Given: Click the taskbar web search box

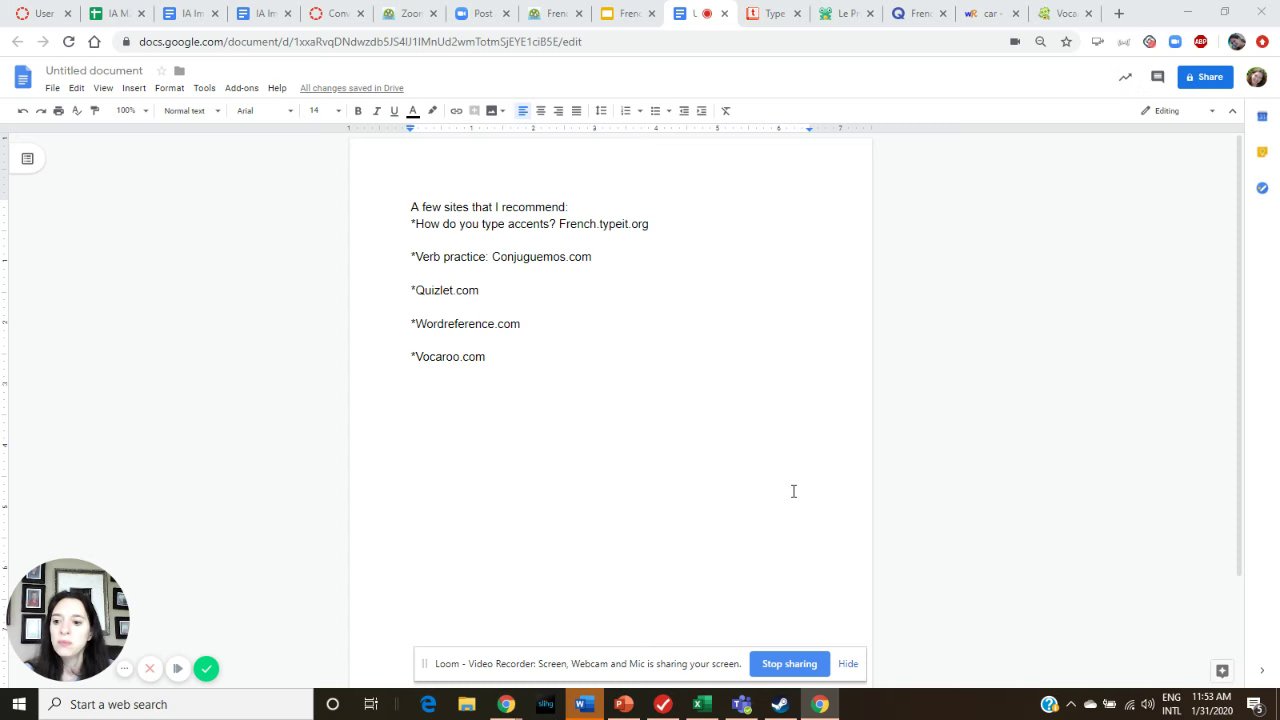Looking at the screenshot, I should [176, 704].
